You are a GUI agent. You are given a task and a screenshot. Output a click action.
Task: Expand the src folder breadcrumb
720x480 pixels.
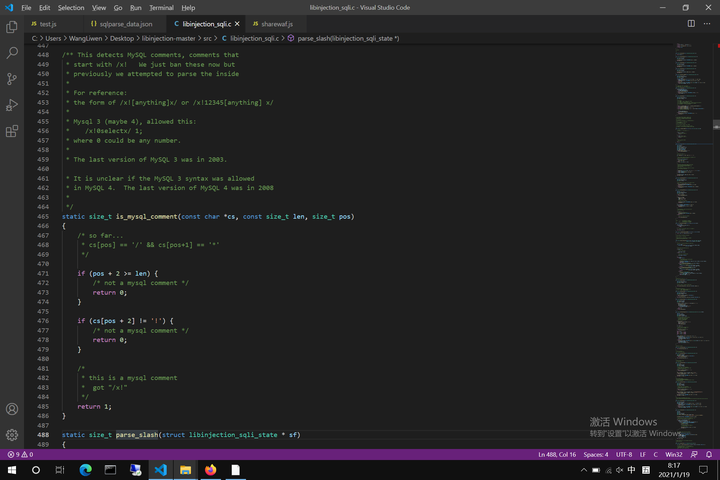208,39
